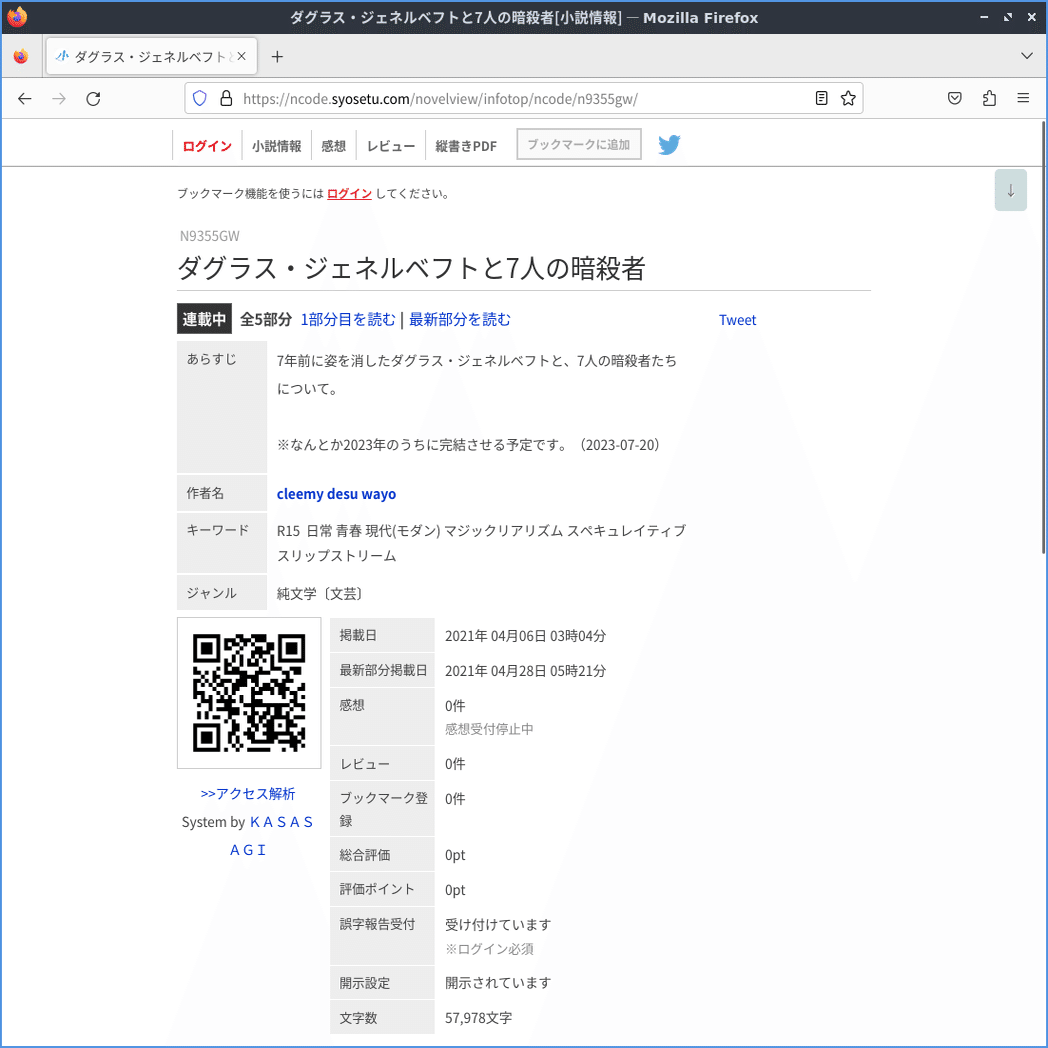Reload the current page
This screenshot has width=1048, height=1048.
pos(94,99)
